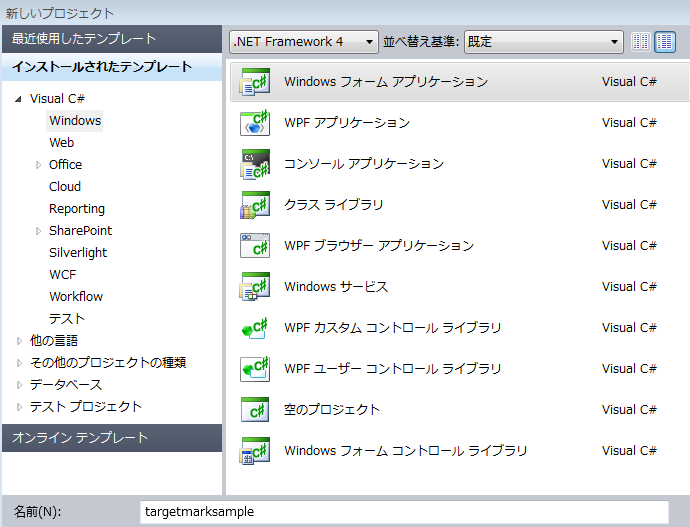The width and height of the screenshot is (690, 527).
Task: Select 'WPF ブラウザー アプリケーション' template name
Action: [x=379, y=245]
